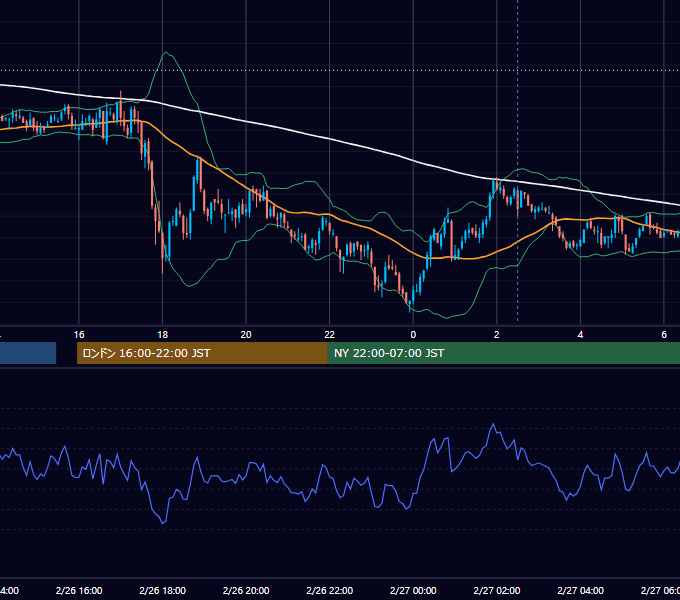
Task: Click the 2/26 16:00 date label
Action: pyautogui.click(x=79, y=590)
